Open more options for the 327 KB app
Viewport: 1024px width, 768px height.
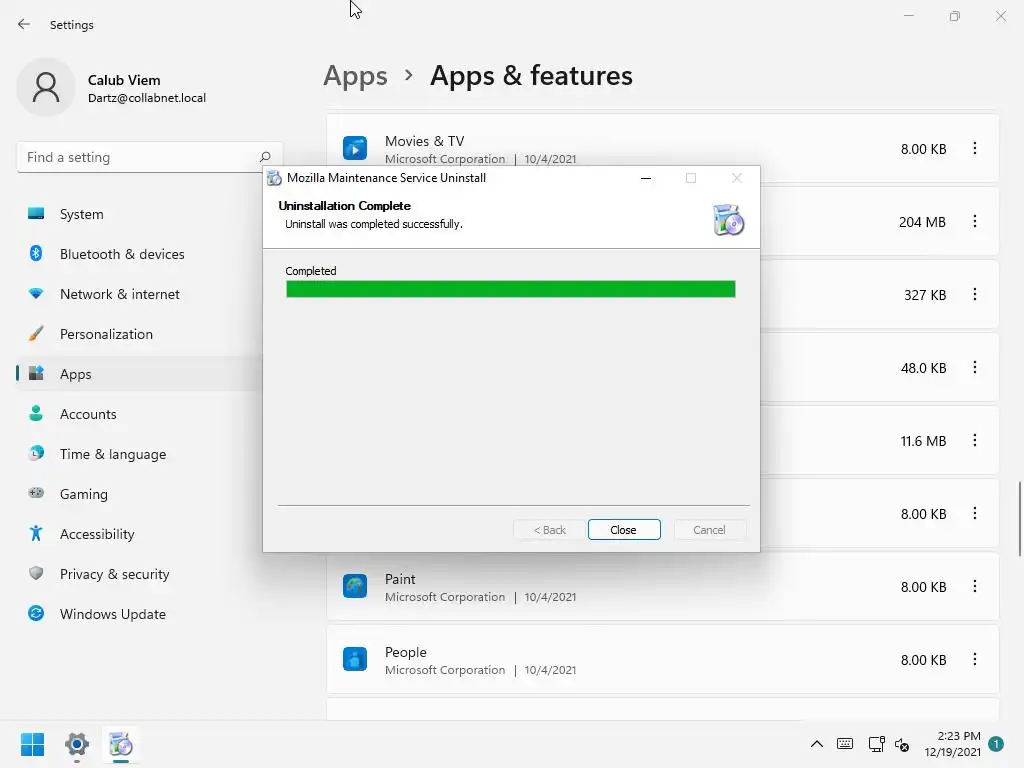click(x=974, y=295)
